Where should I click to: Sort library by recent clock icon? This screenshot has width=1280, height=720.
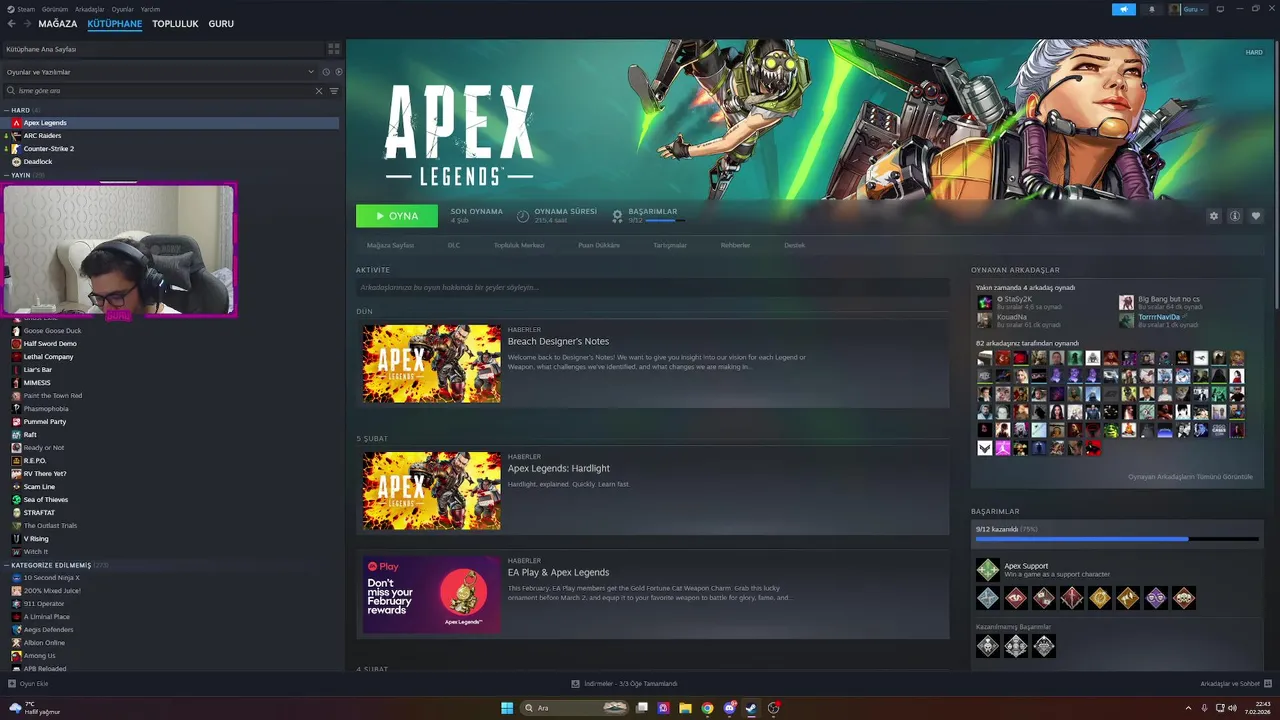click(325, 72)
